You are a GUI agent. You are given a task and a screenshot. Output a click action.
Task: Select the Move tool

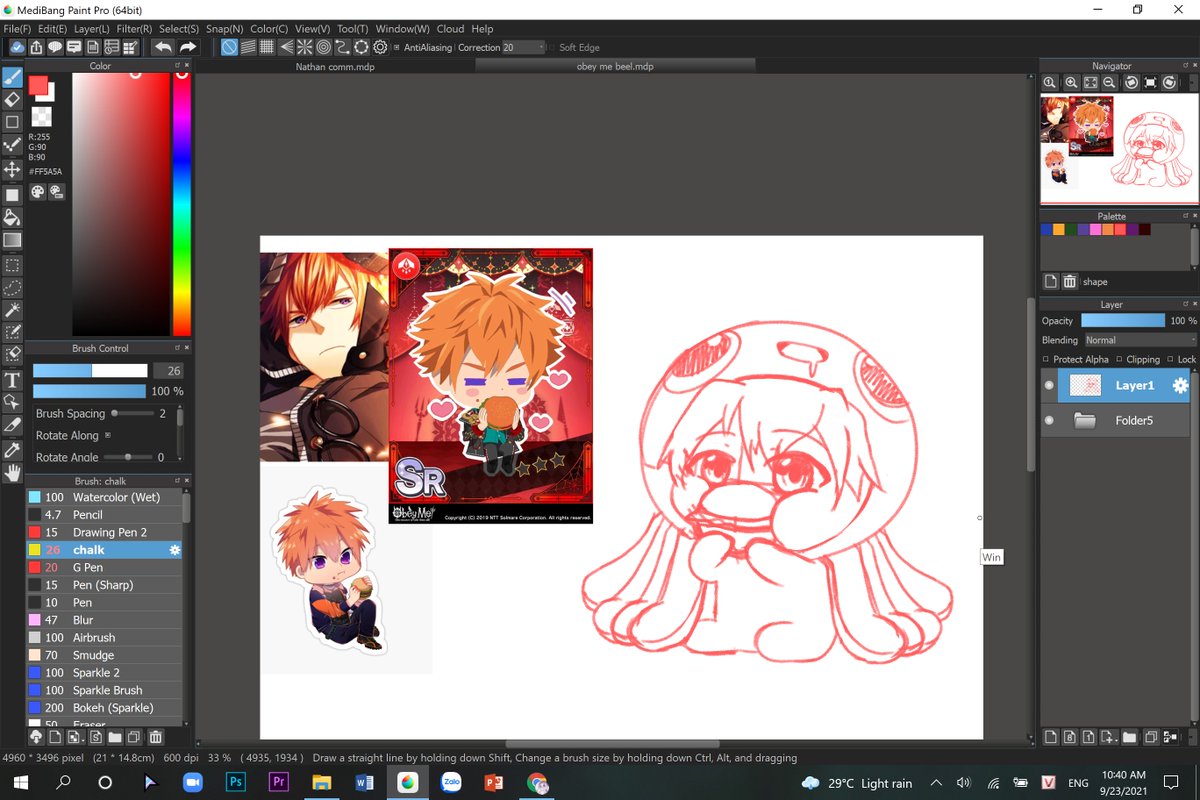pos(12,170)
